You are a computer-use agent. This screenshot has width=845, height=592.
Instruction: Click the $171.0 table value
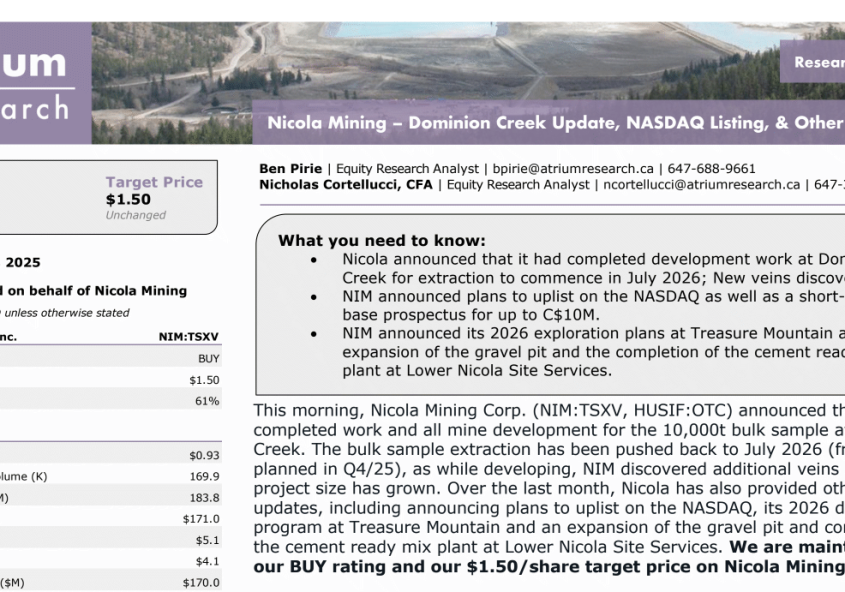coord(201,519)
